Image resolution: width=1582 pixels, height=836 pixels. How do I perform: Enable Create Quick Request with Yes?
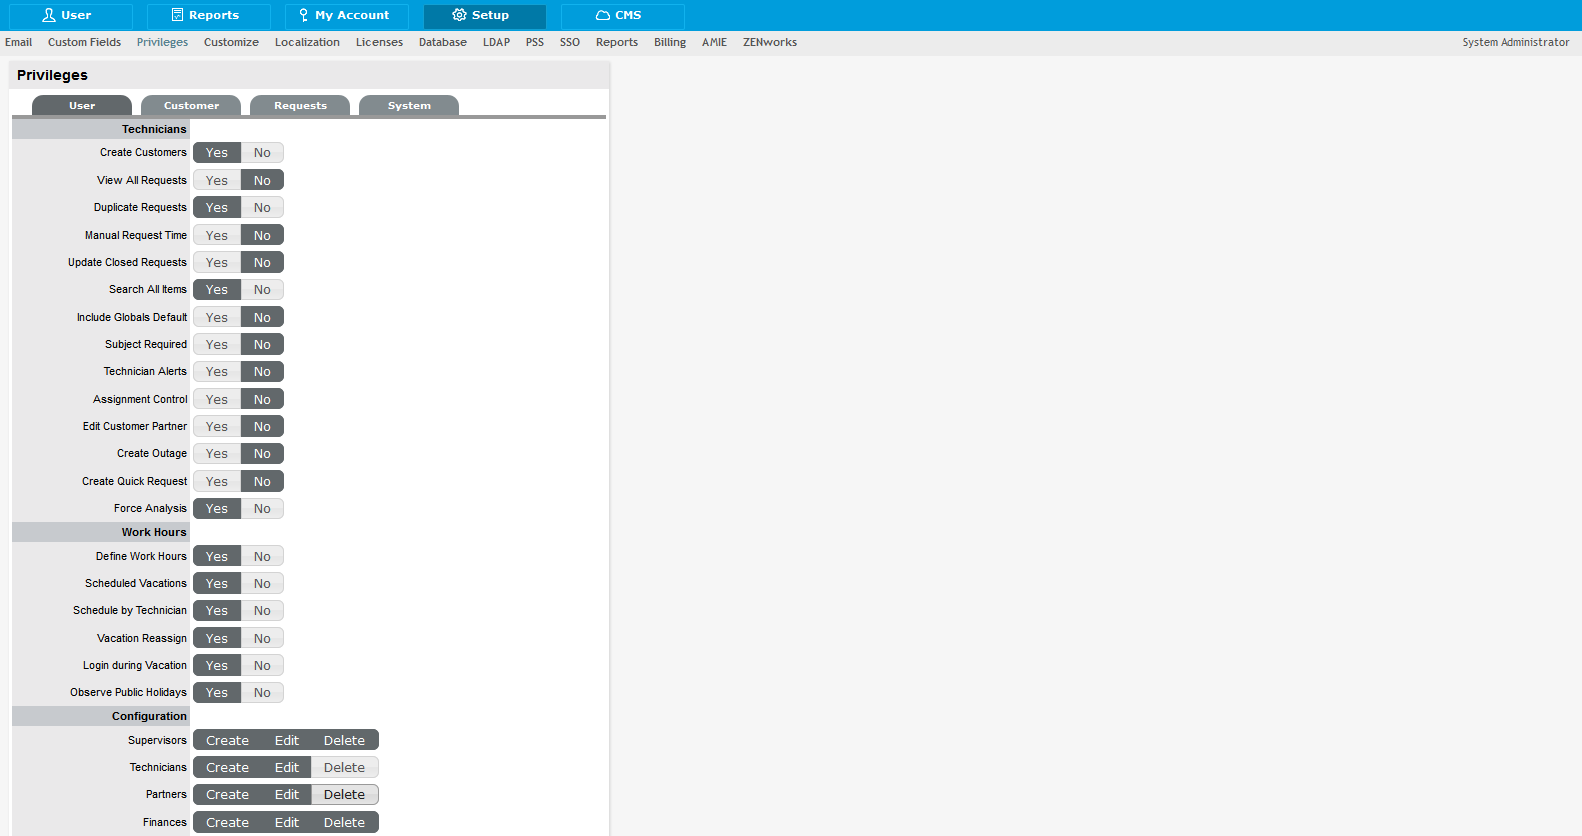pos(217,482)
